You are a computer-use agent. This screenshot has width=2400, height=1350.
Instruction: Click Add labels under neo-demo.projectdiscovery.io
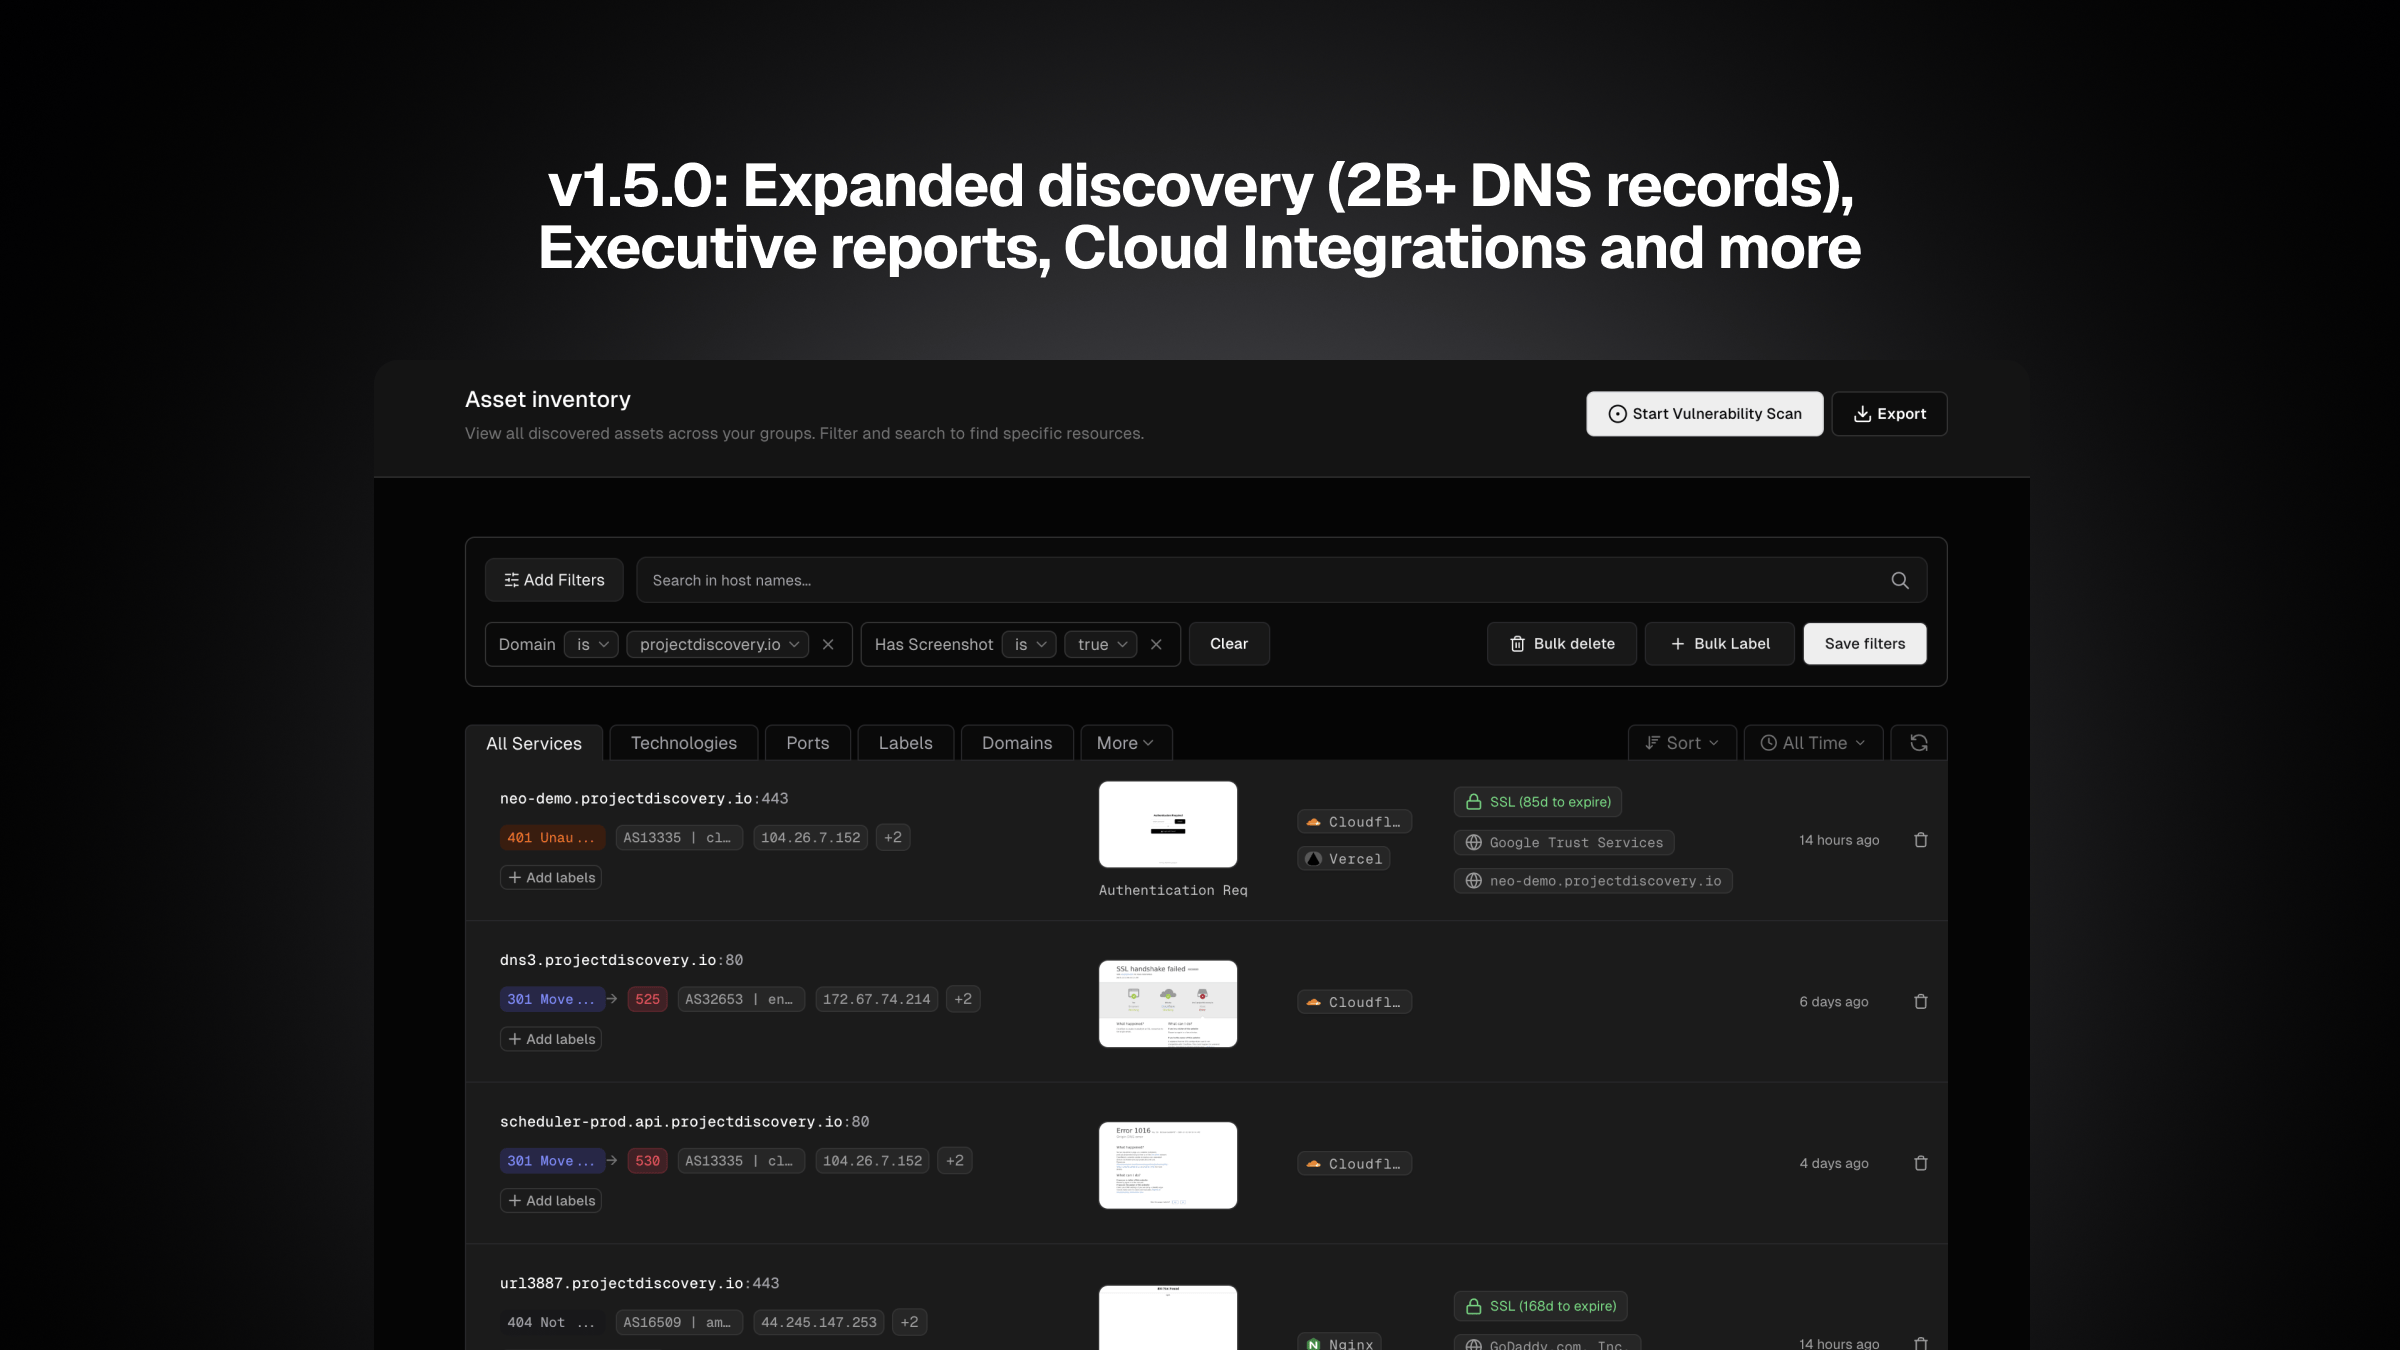(x=551, y=877)
